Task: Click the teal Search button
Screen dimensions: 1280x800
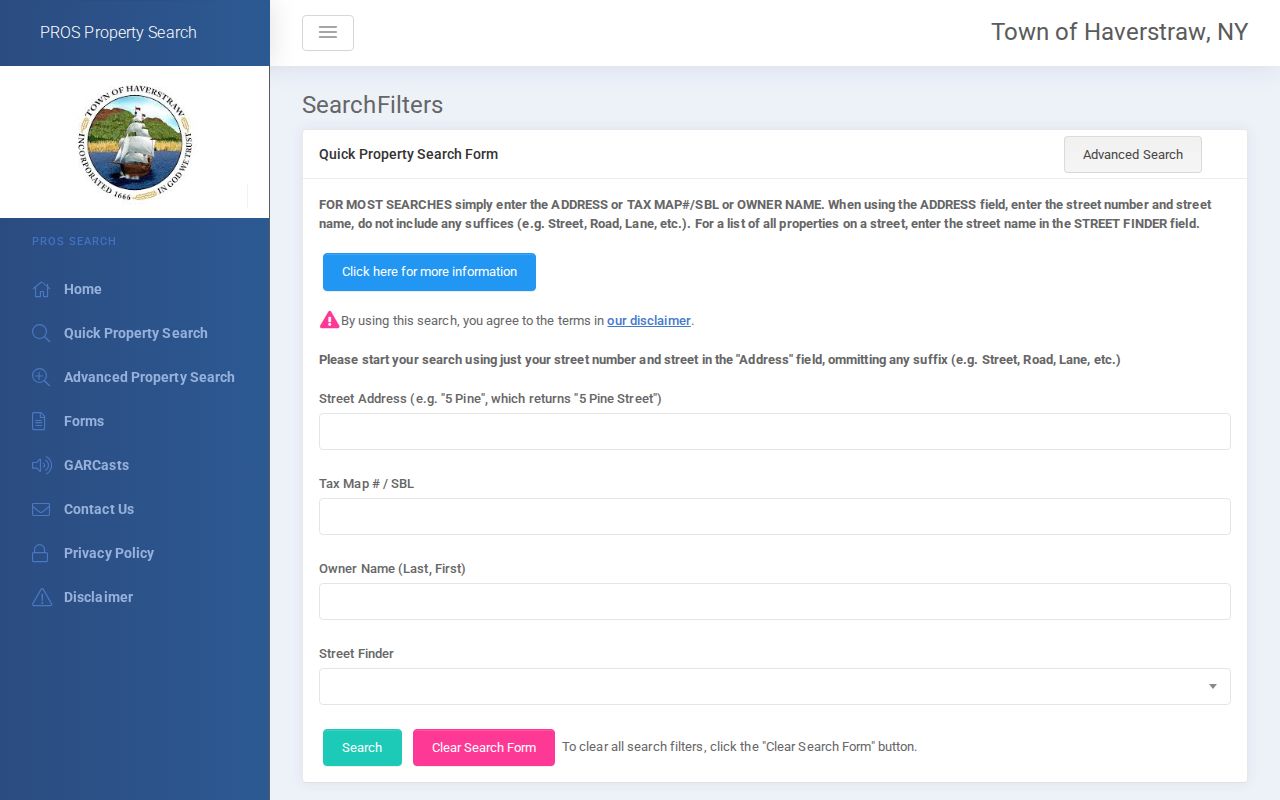Action: (x=362, y=747)
